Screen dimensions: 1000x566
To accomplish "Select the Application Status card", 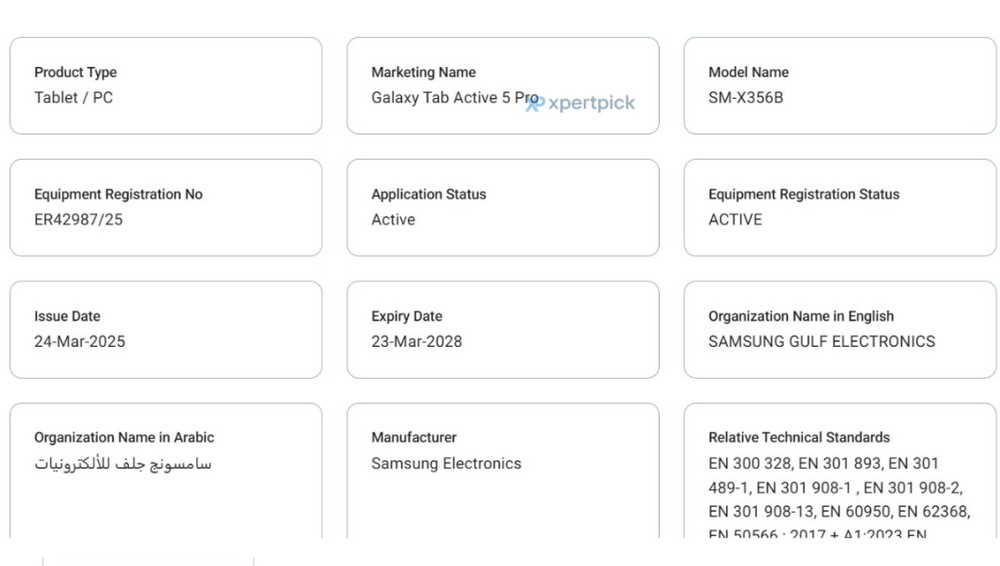I will 503,207.
